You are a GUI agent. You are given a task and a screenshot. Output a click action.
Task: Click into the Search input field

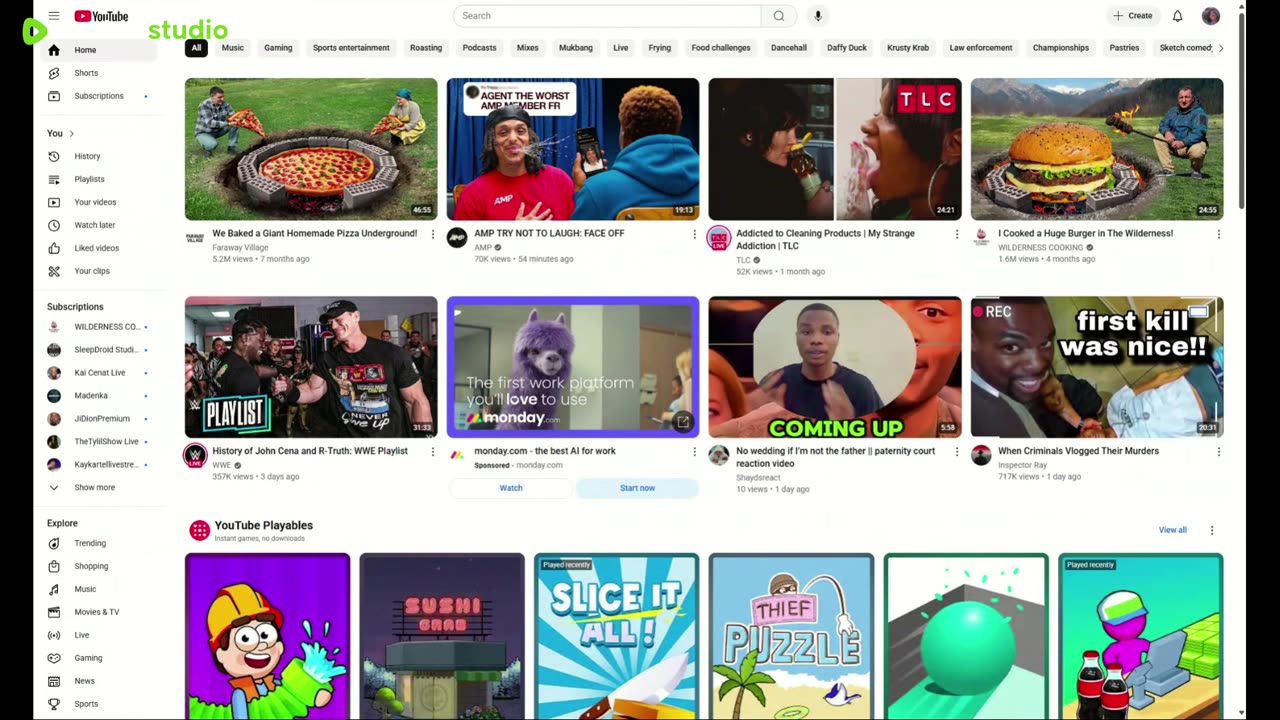[x=607, y=16]
